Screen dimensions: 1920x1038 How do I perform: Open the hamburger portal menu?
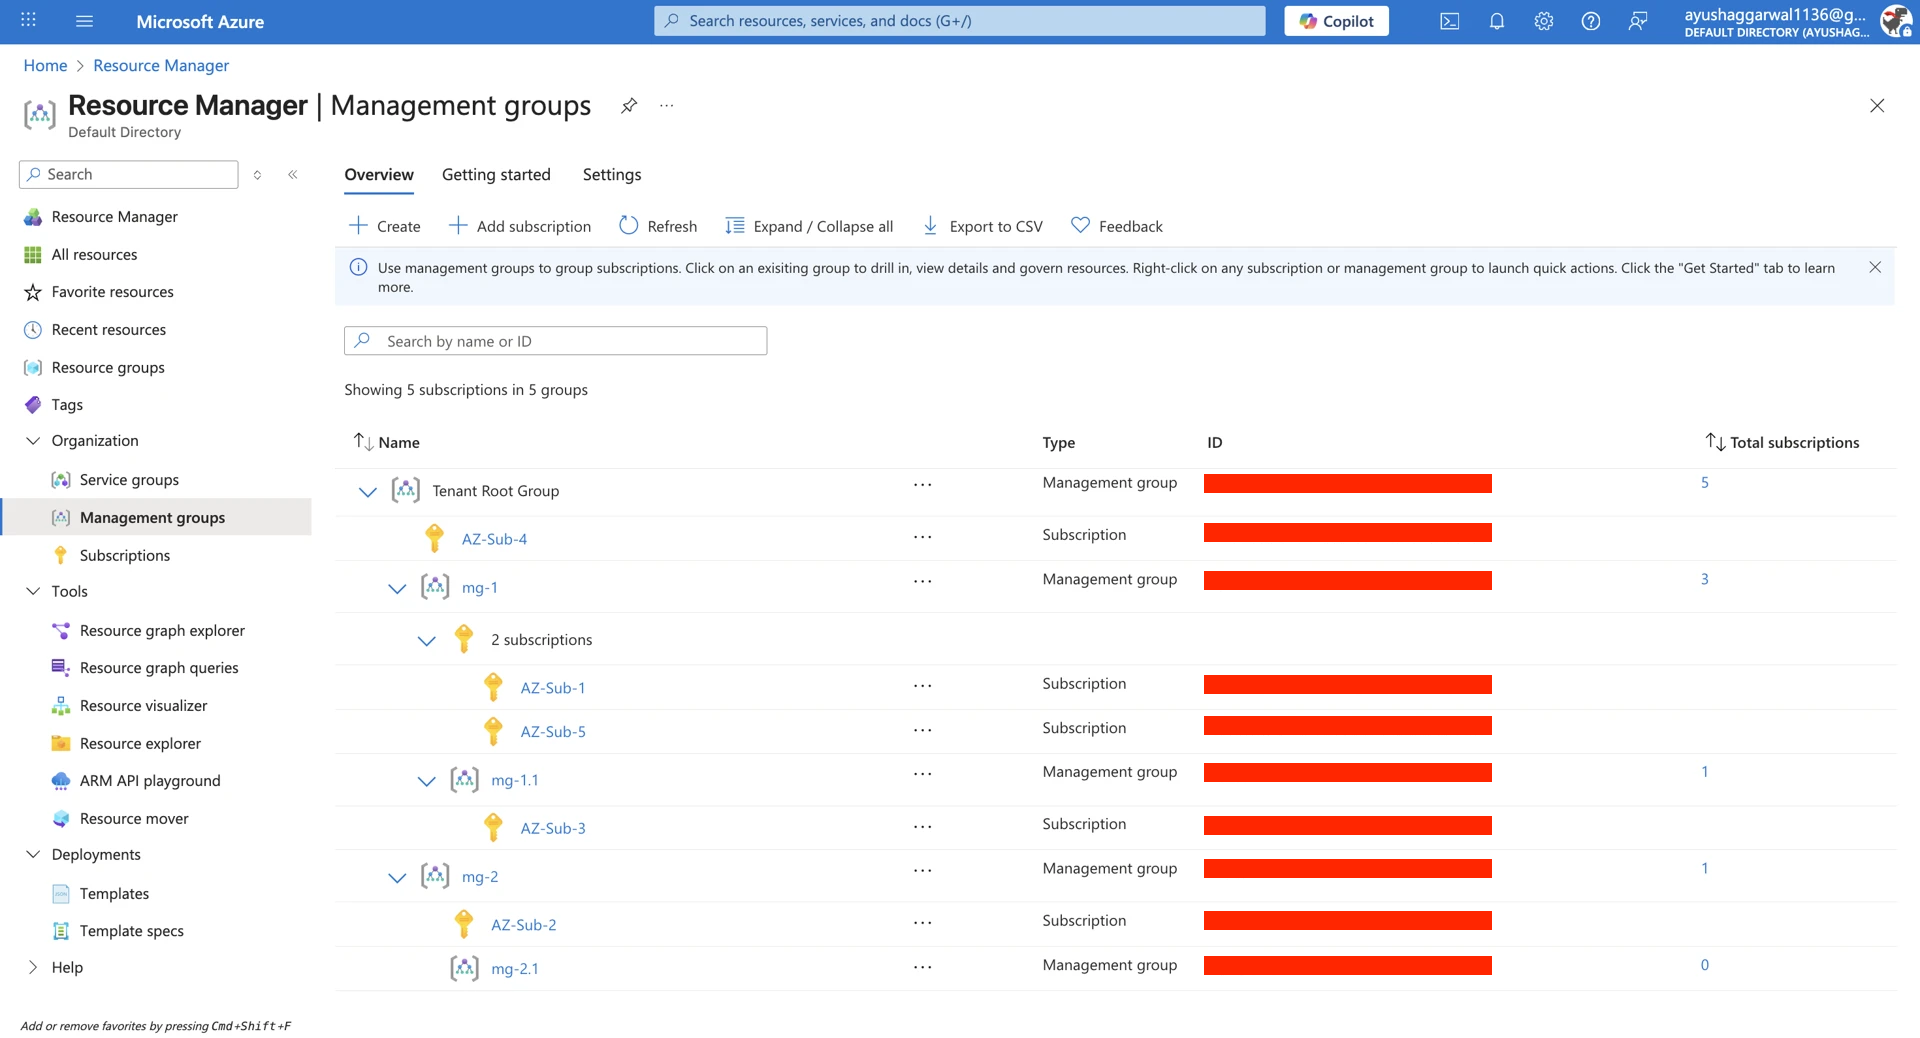coord(84,20)
